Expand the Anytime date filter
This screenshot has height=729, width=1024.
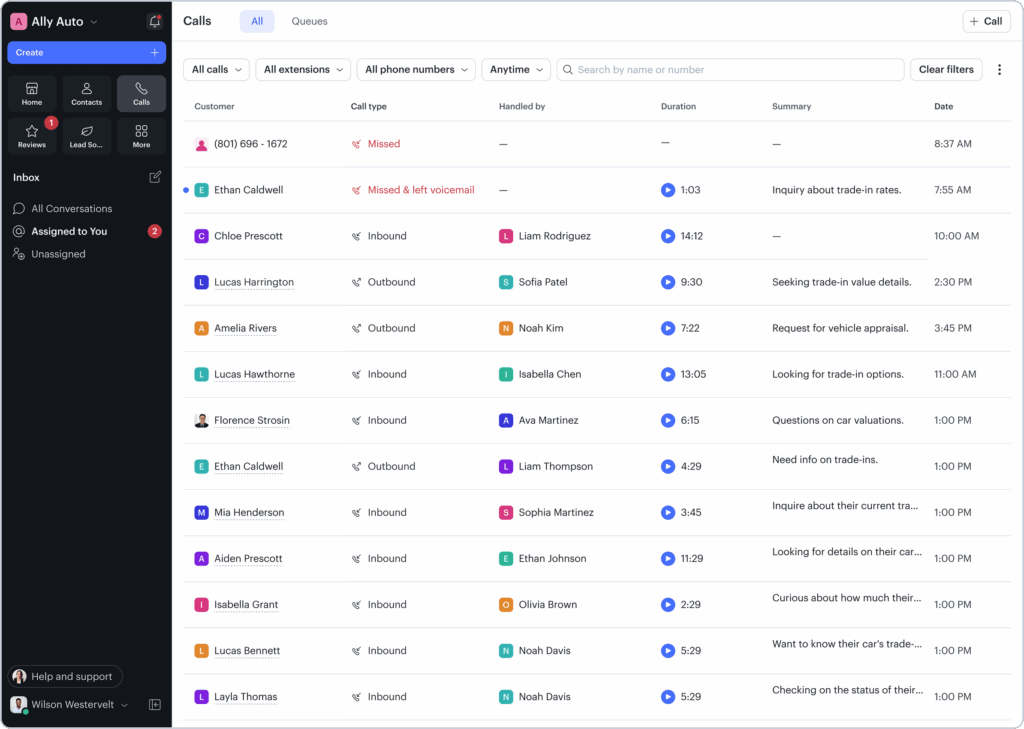[516, 70]
